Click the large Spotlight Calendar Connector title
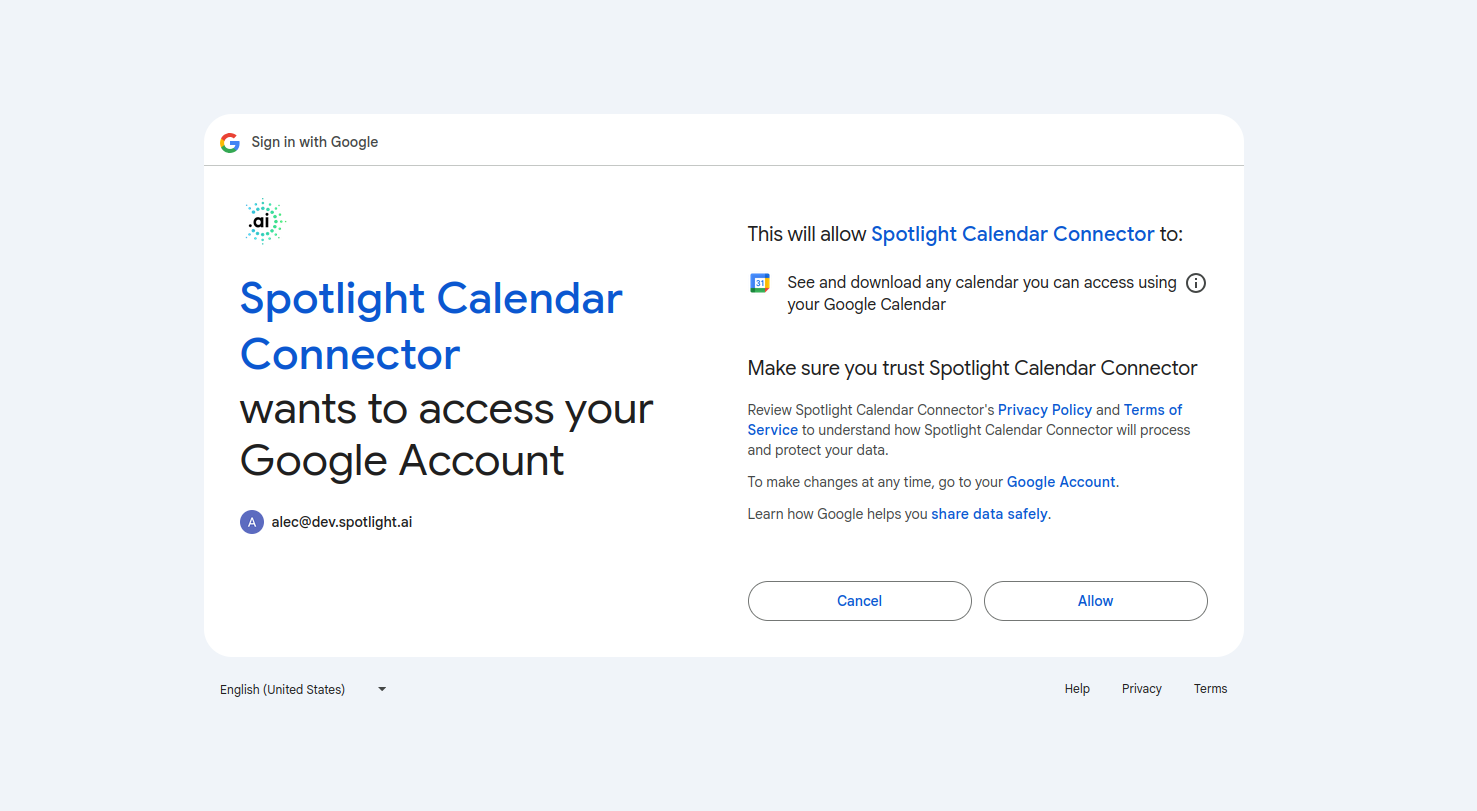Image resolution: width=1477 pixels, height=811 pixels. (431, 326)
